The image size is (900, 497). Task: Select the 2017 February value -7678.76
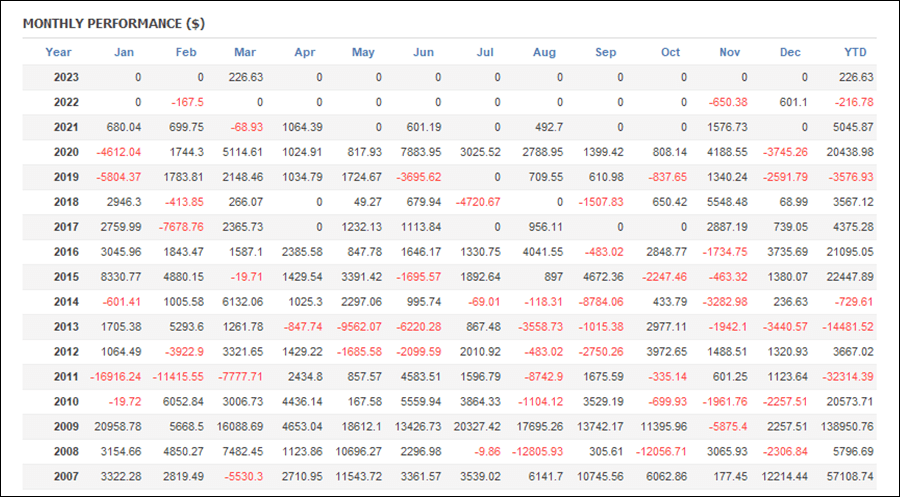click(181, 227)
